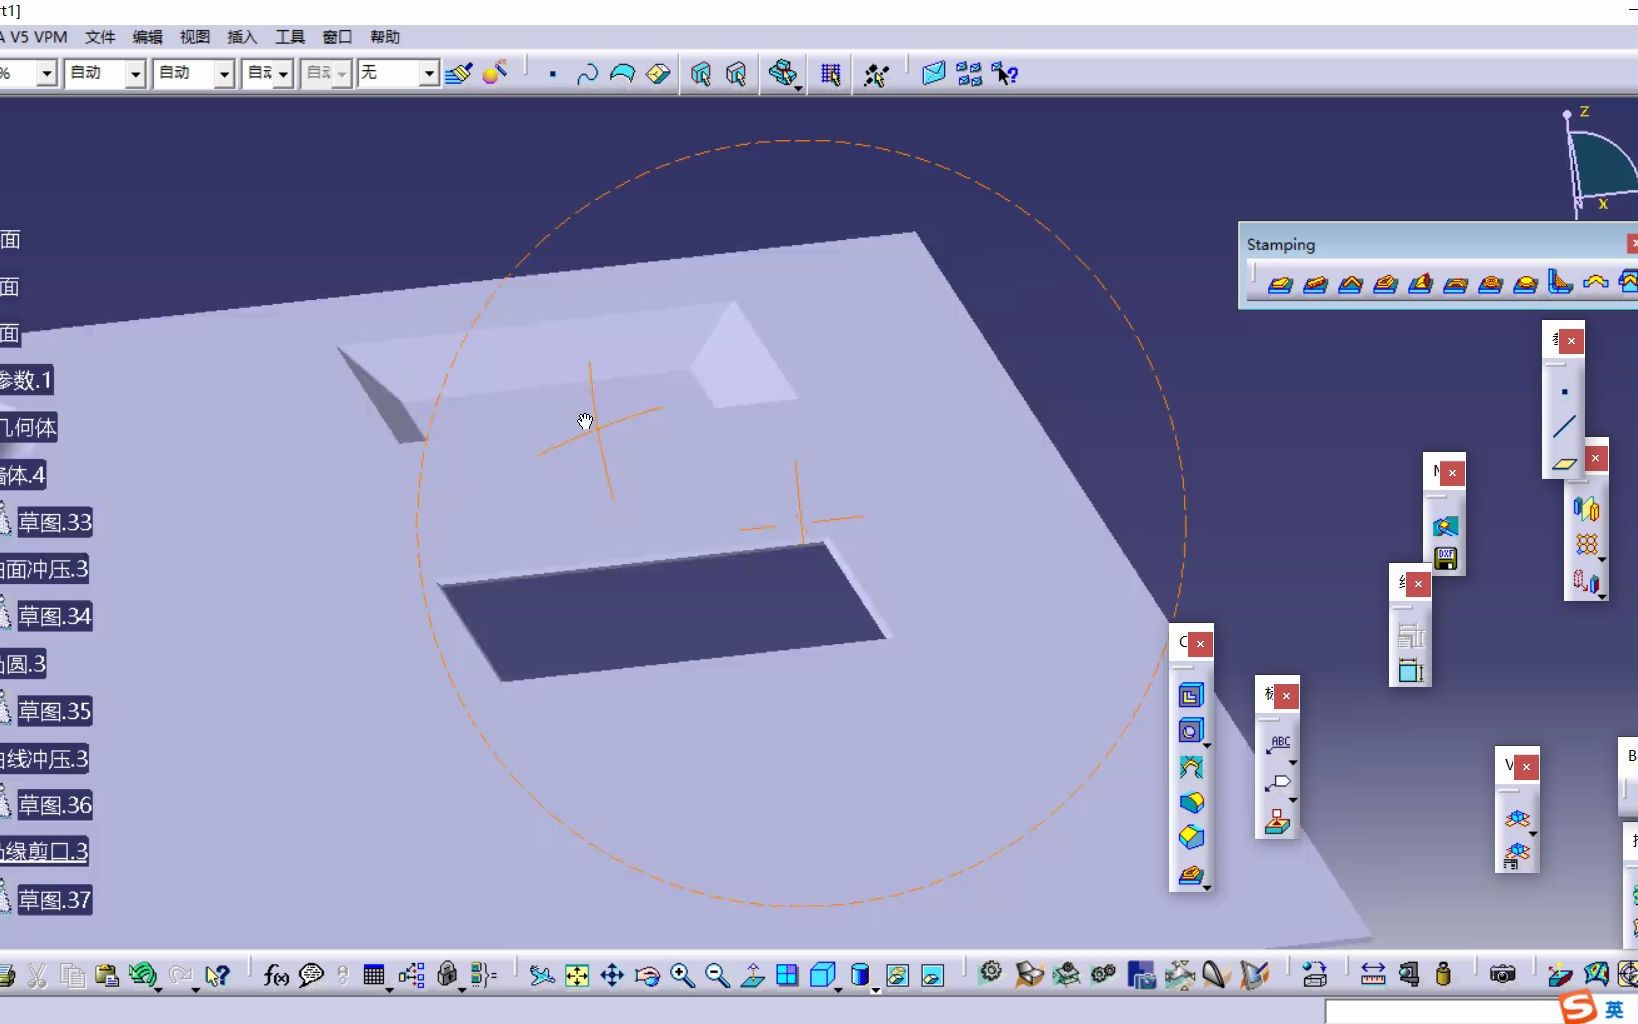Click the Paste clipboard icon
The width and height of the screenshot is (1638, 1024).
pos(107,975)
